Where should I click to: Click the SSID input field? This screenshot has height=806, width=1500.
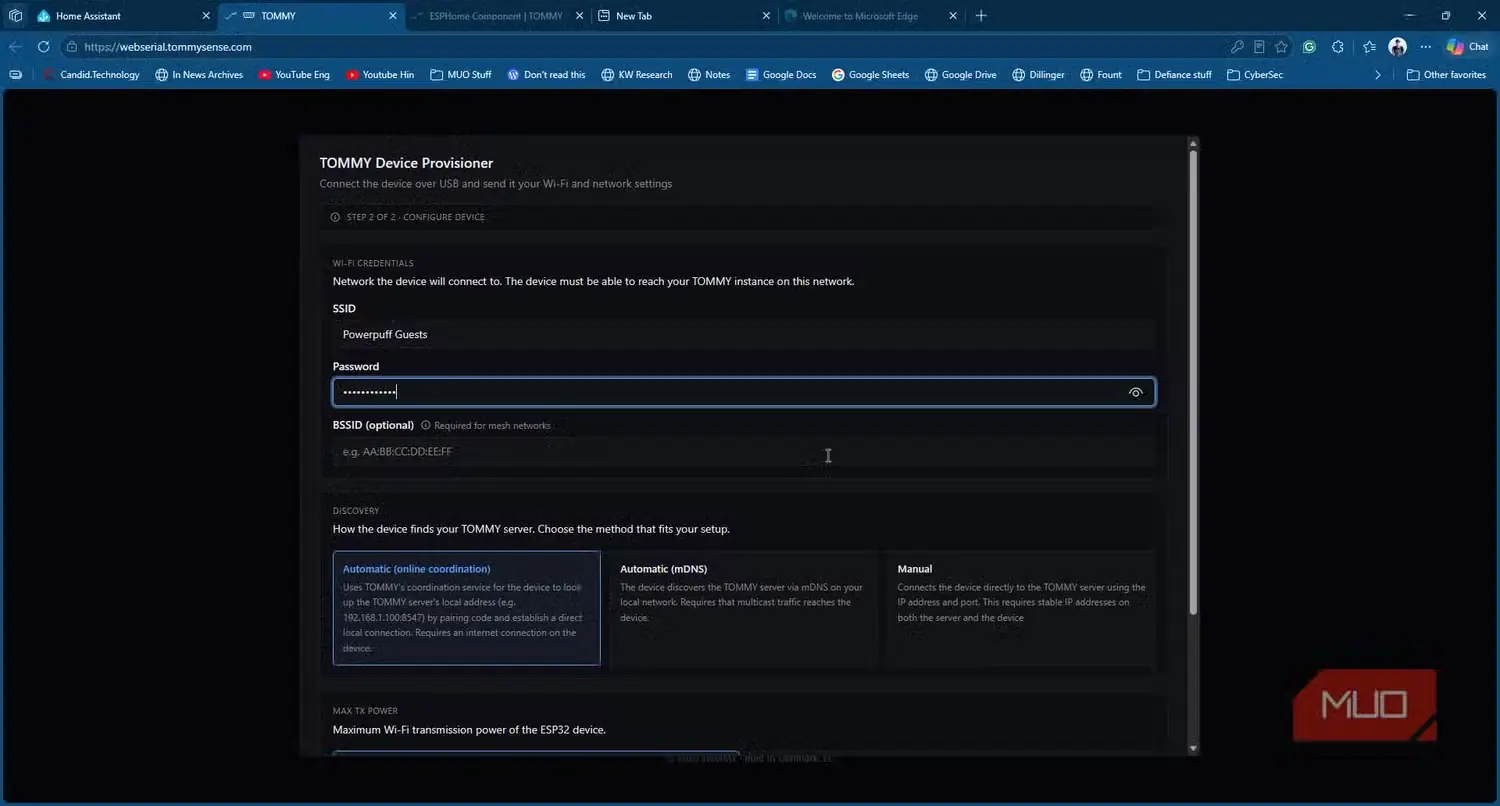click(x=744, y=334)
